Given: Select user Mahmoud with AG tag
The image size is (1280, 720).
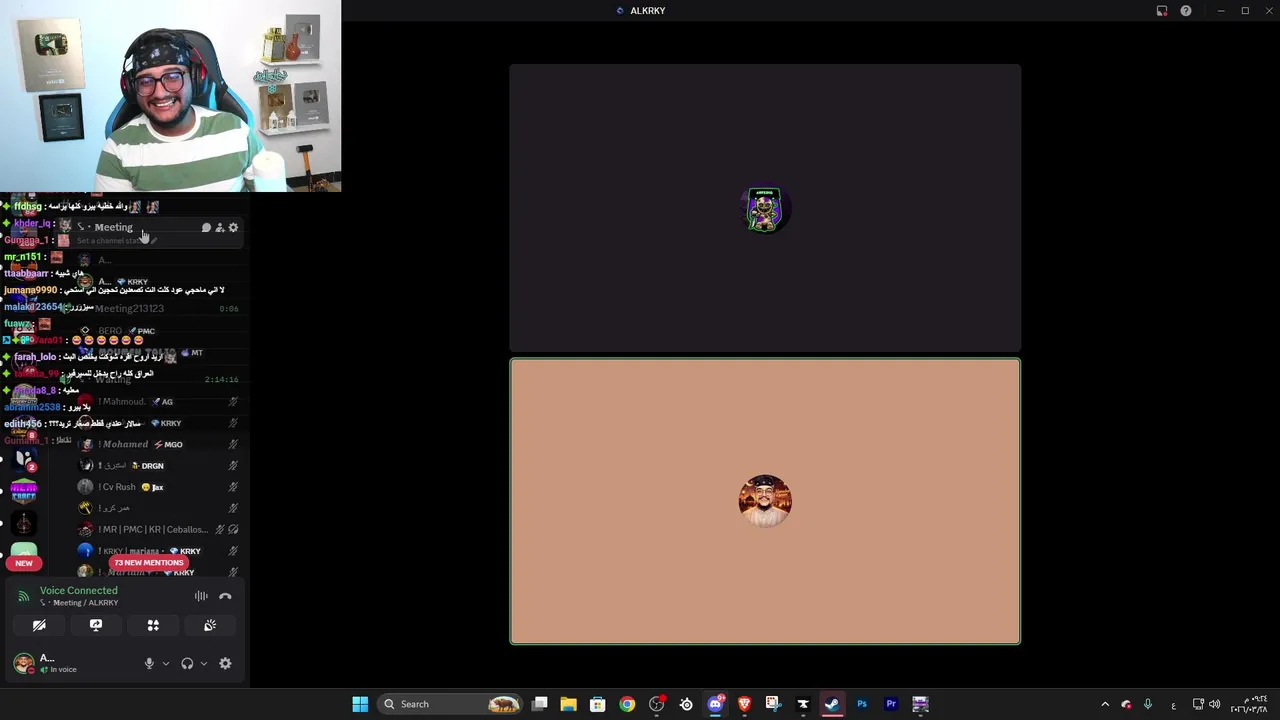Looking at the screenshot, I should click(160, 402).
